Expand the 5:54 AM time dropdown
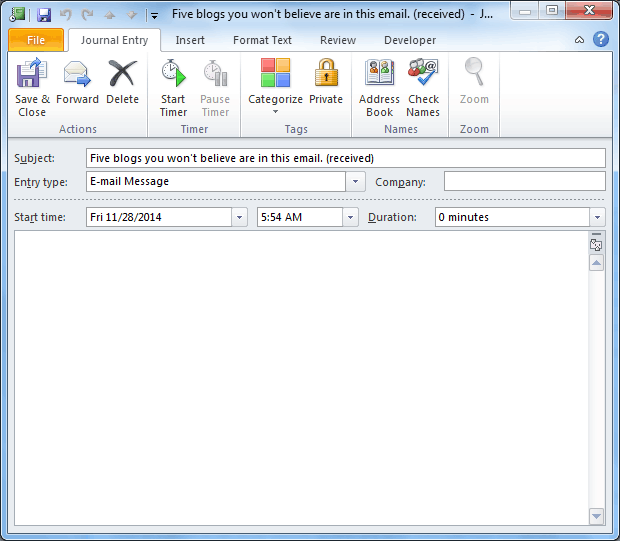The image size is (620, 541). pyautogui.click(x=350, y=217)
